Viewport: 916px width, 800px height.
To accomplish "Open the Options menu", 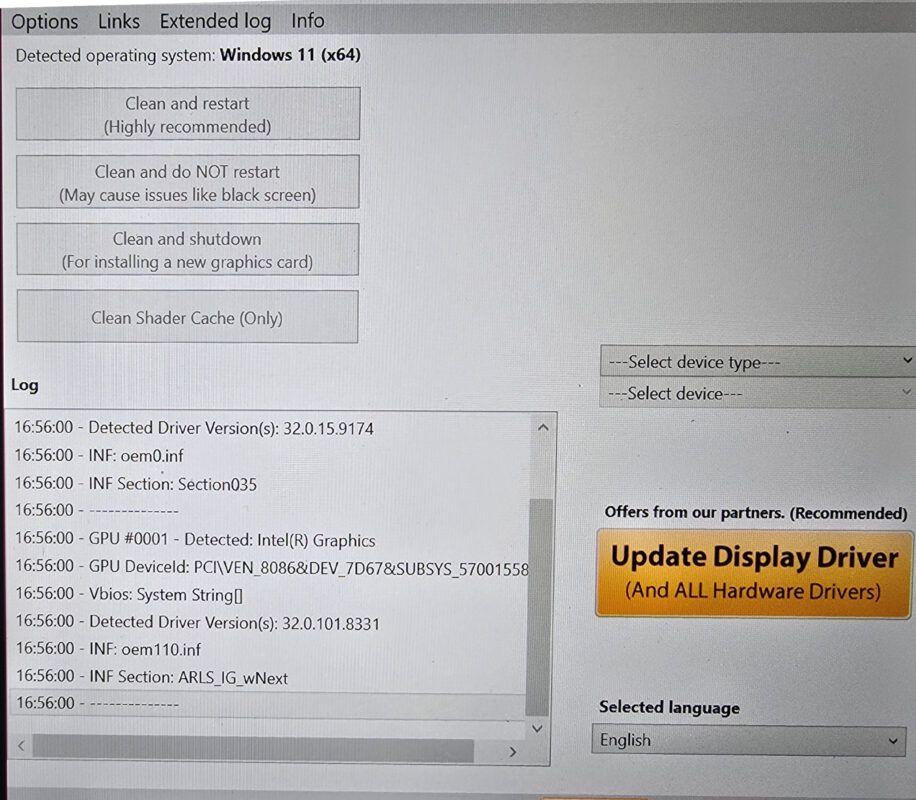I will pyautogui.click(x=44, y=22).
